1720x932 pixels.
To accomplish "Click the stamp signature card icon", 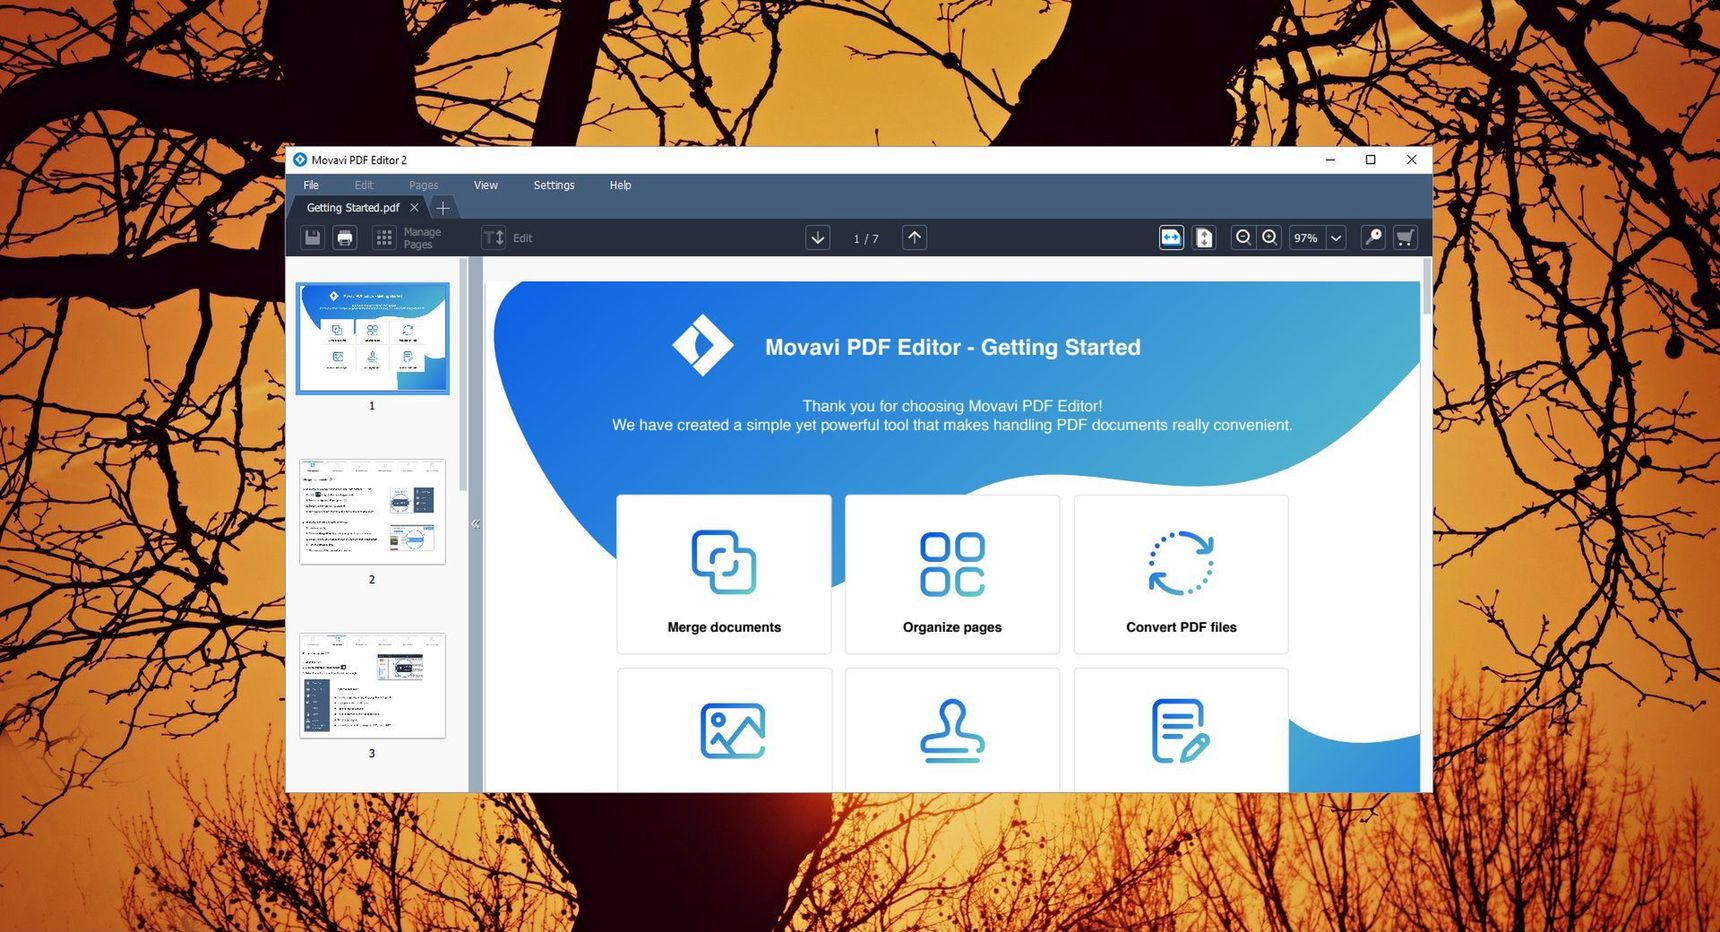I will 952,731.
